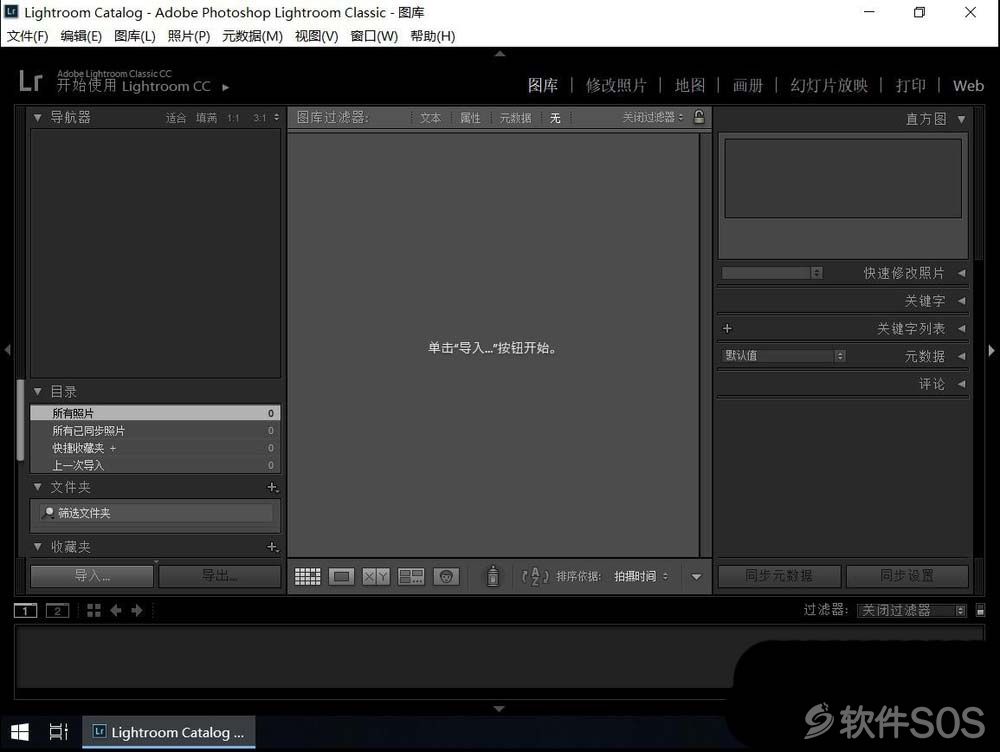
Task: Click the add button next to 收藏夹
Action: click(x=272, y=547)
